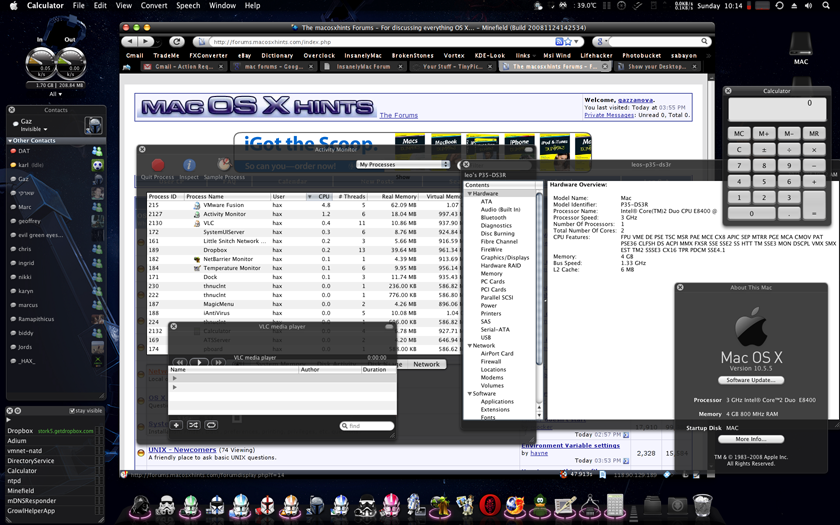Open the Lifehacker bookmark in the bookmarks bar

596,55
